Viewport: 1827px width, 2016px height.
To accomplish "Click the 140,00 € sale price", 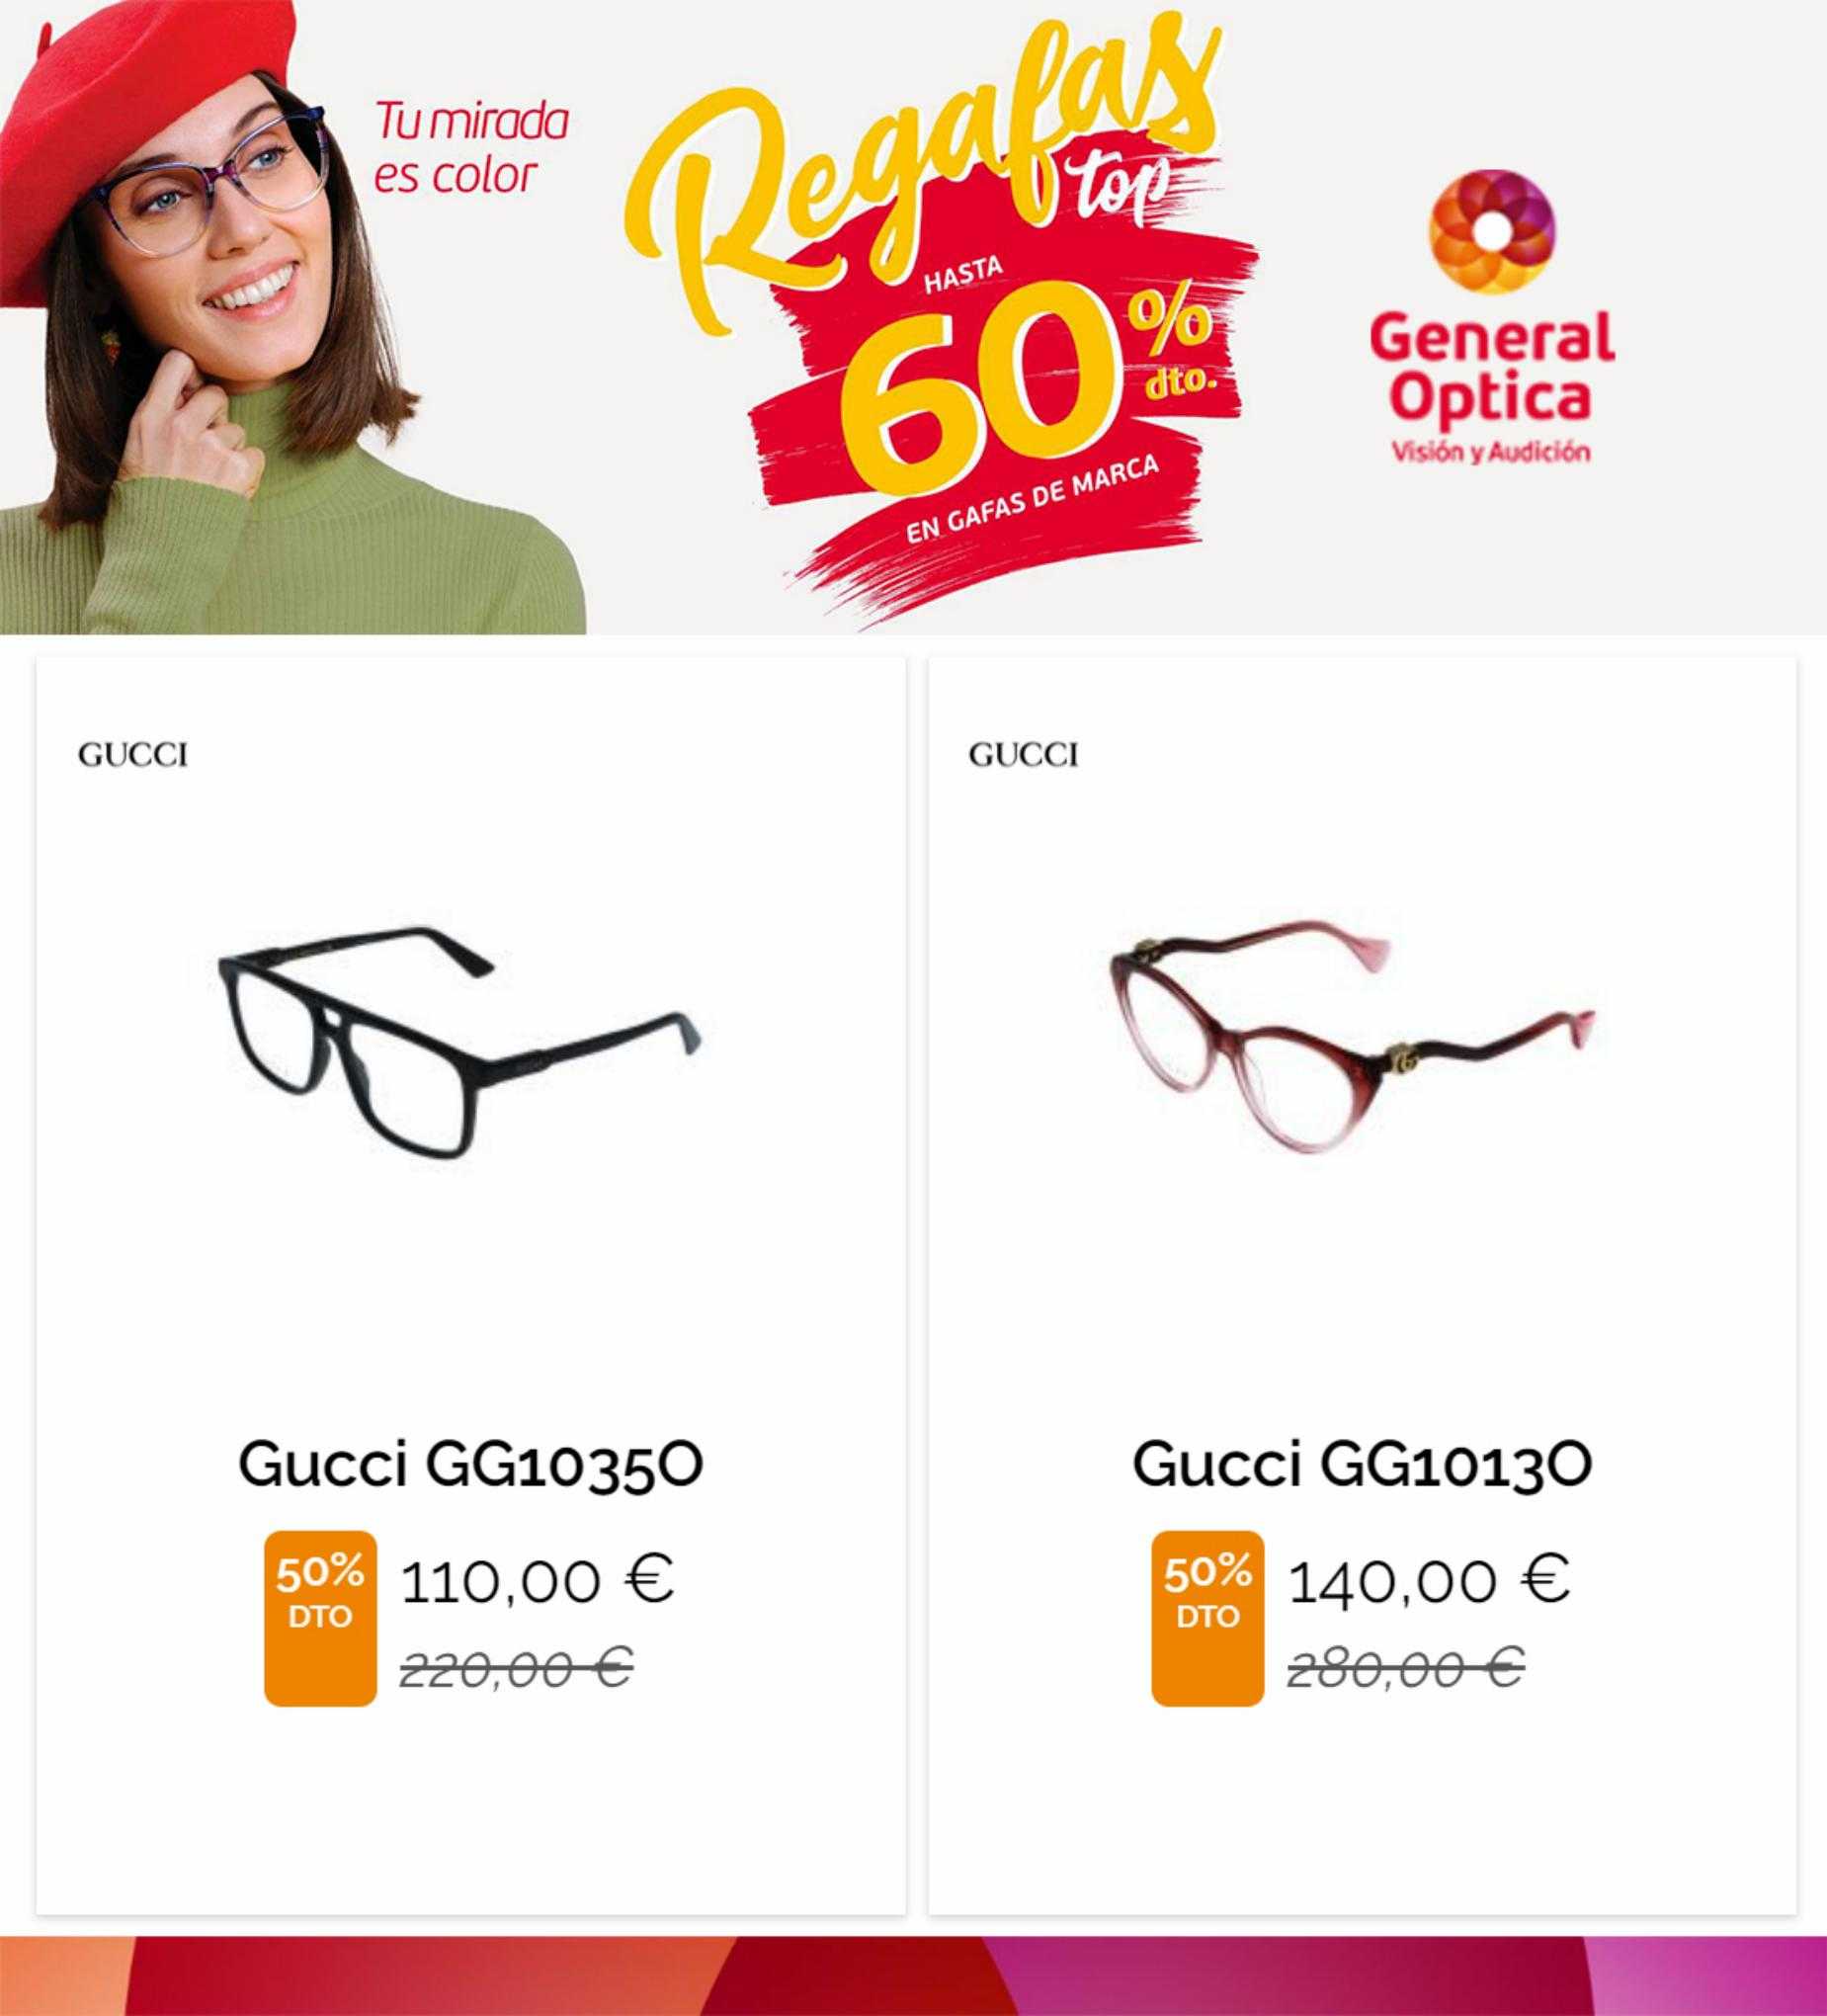I will click(1429, 1582).
